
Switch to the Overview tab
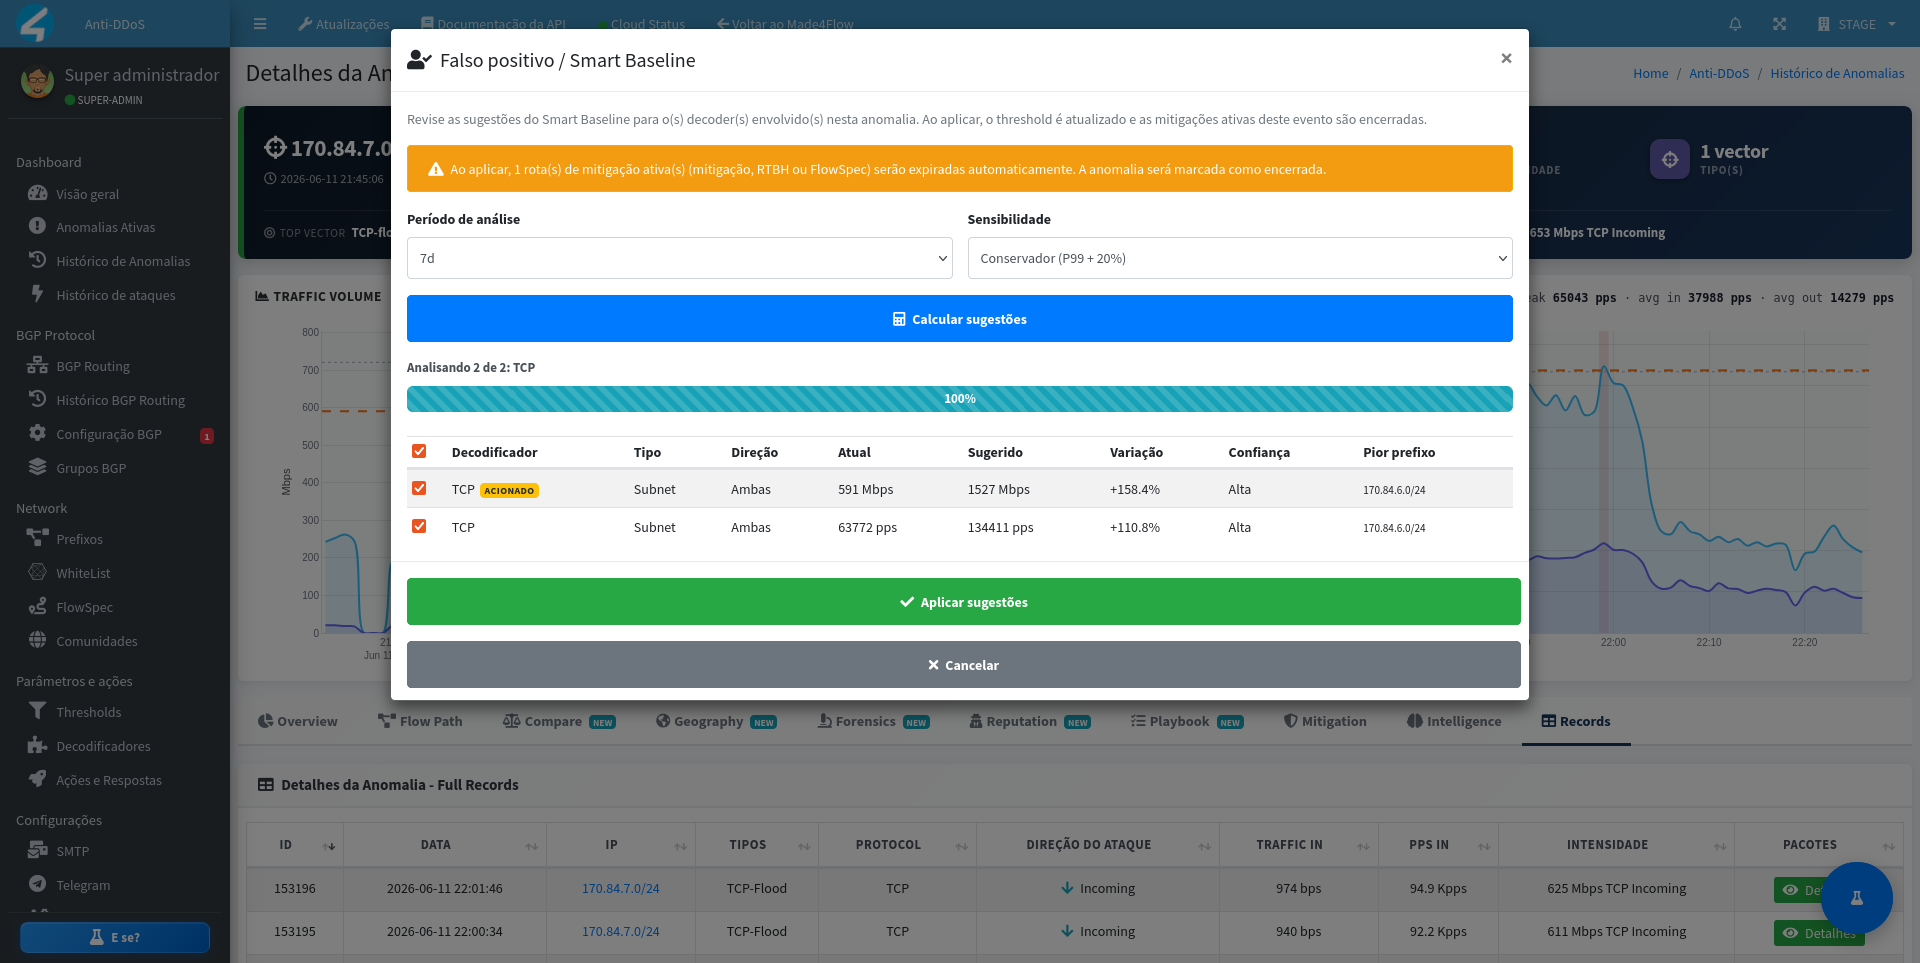click(297, 721)
